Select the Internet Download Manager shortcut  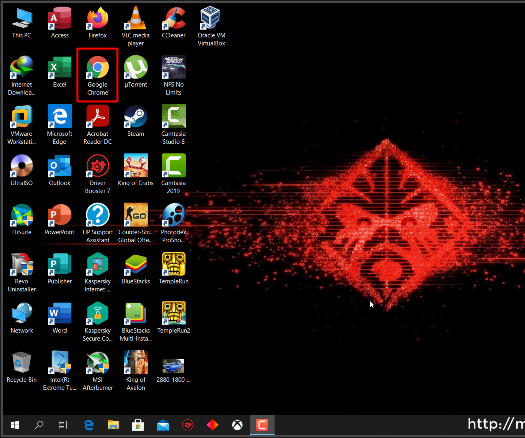pyautogui.click(x=22, y=76)
